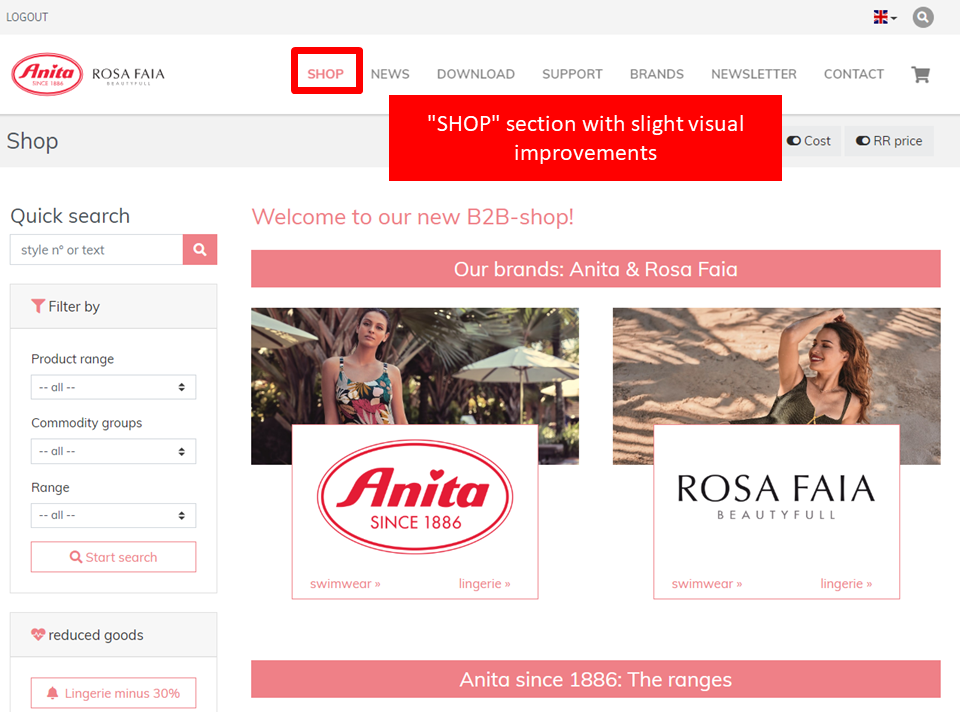960x720 pixels.
Task: Click the UK flag language icon
Action: click(882, 17)
